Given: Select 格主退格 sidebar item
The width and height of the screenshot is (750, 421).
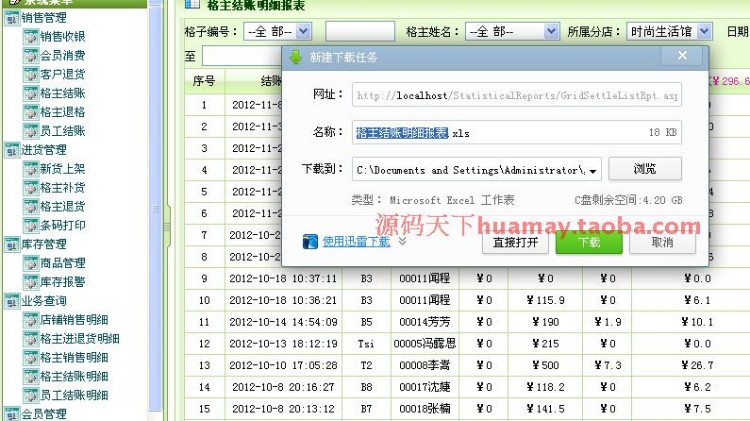Looking at the screenshot, I should click(62, 112).
